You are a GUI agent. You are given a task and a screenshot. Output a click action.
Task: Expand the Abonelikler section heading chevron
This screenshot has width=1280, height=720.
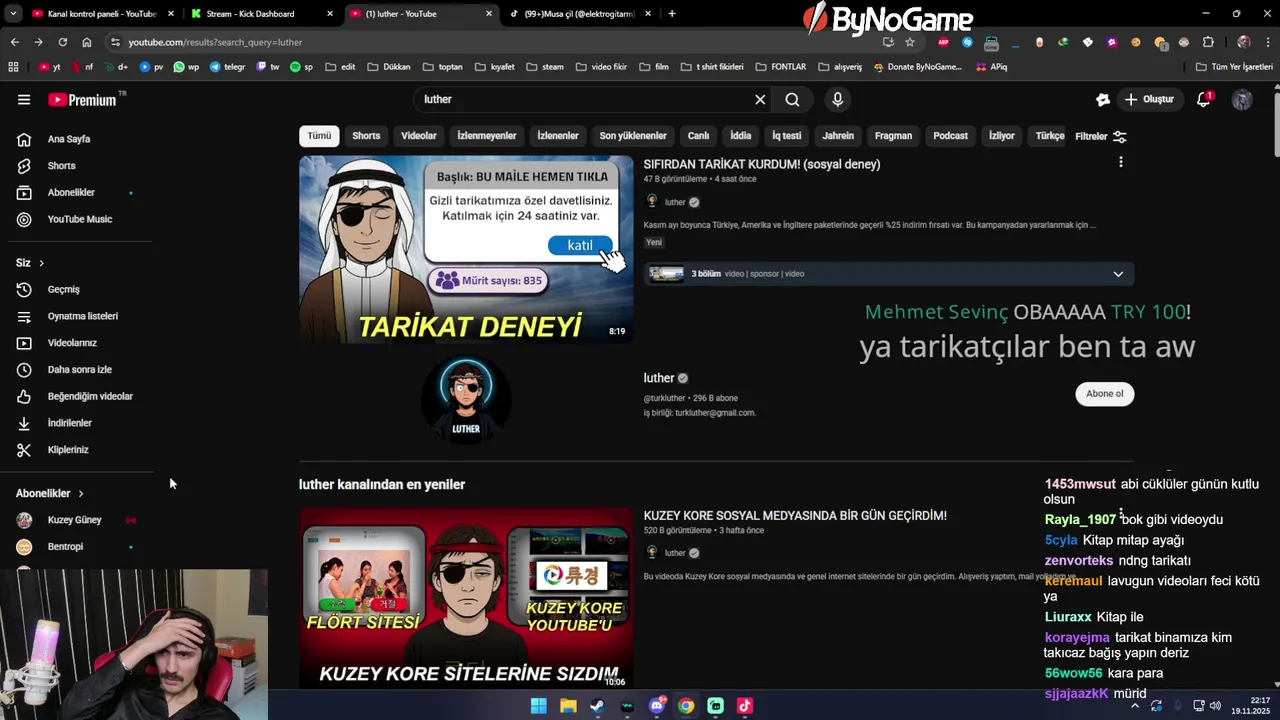(x=81, y=493)
